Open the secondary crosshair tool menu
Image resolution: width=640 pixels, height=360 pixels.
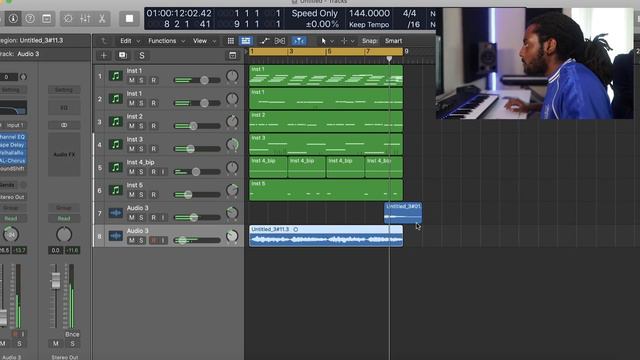347,41
